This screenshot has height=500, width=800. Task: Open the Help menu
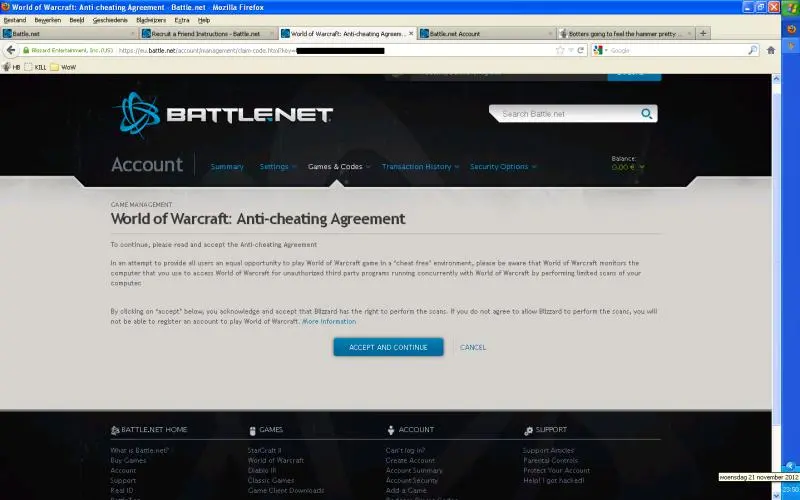(x=204, y=20)
